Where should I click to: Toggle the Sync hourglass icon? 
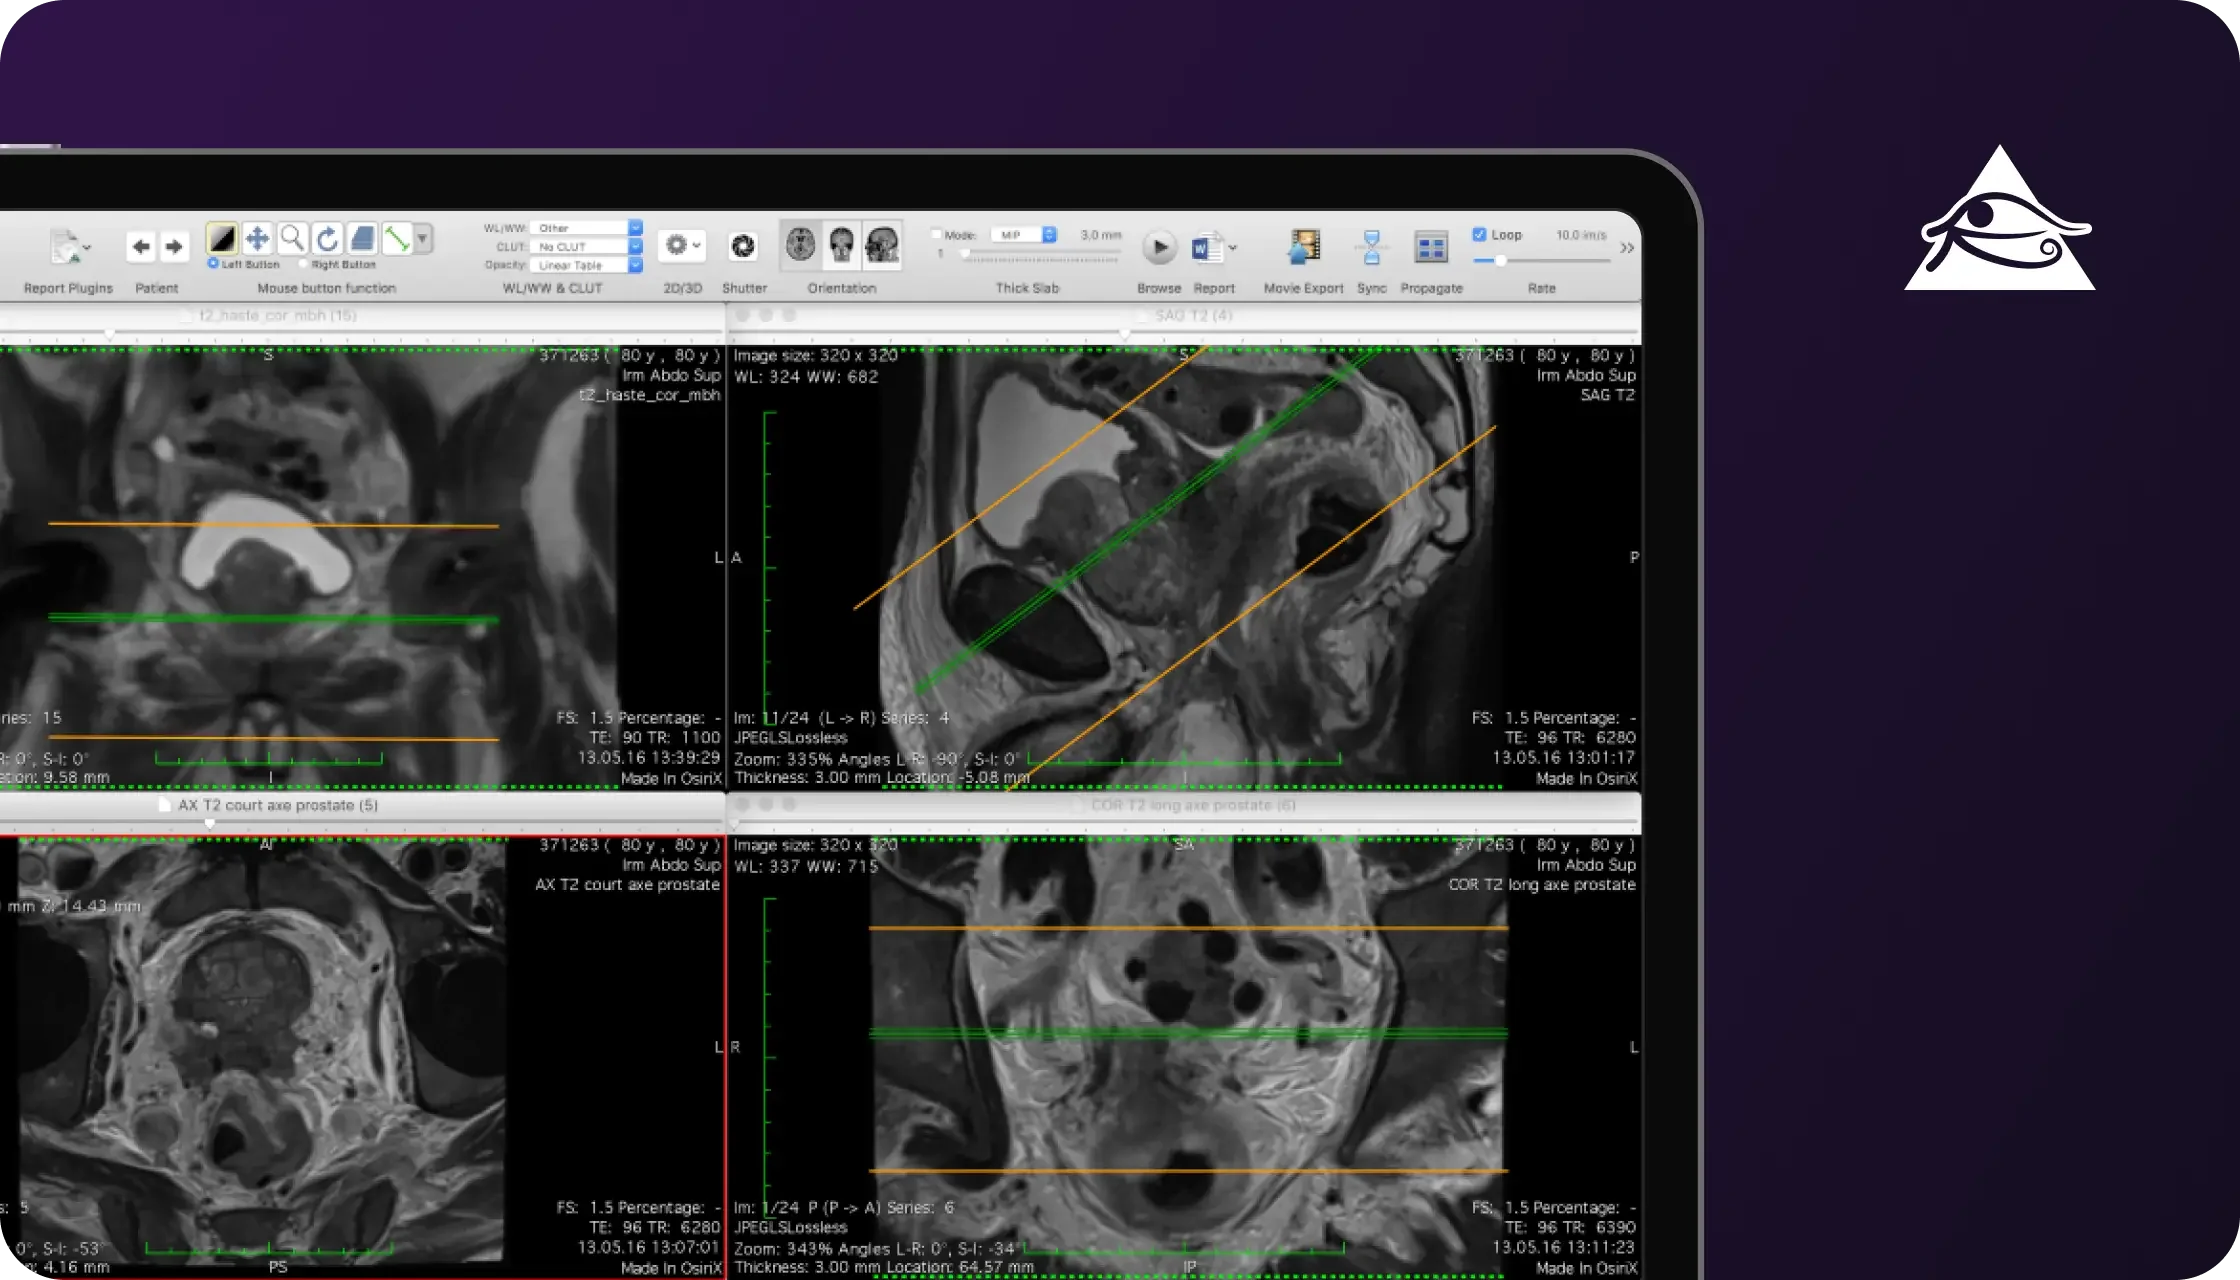click(x=1372, y=247)
